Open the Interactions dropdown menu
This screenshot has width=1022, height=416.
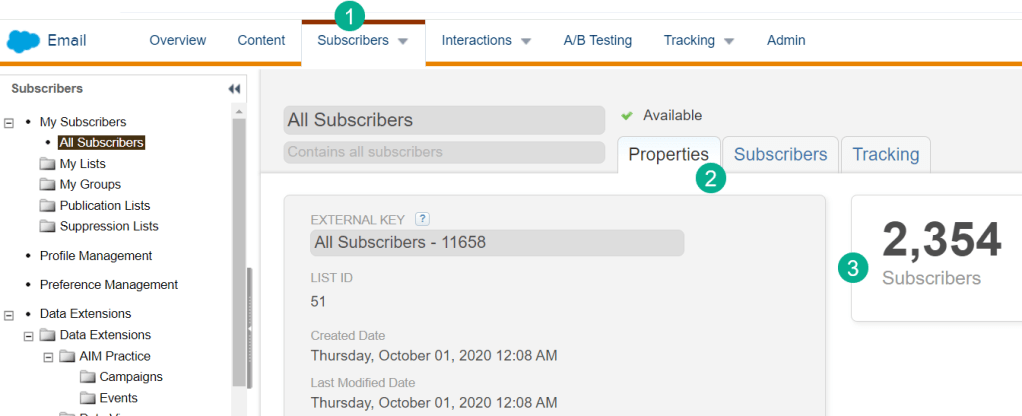click(x=486, y=41)
